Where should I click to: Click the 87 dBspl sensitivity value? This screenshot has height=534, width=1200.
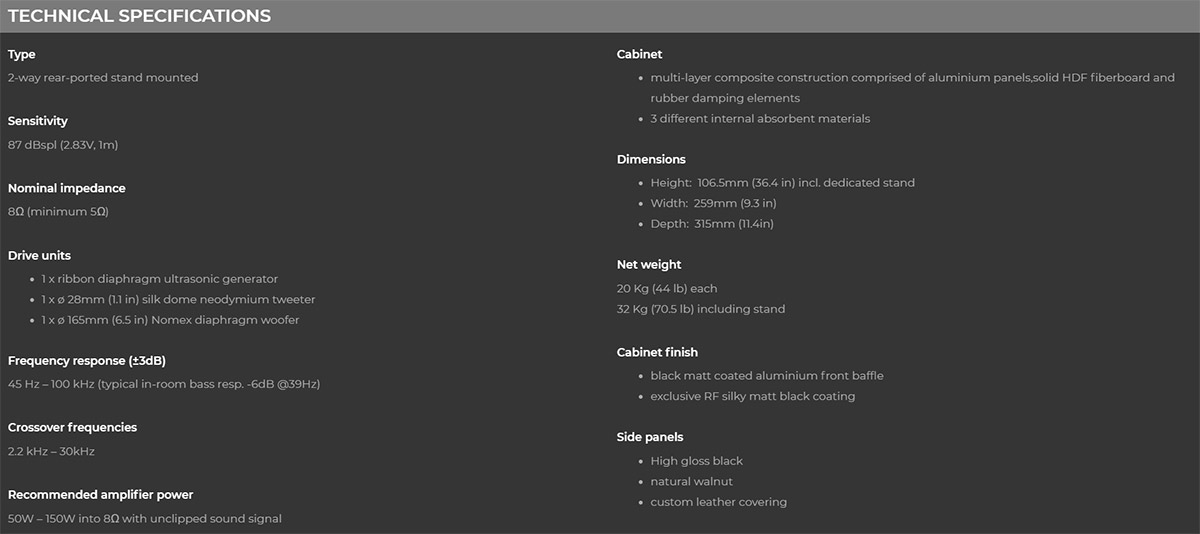pyautogui.click(x=63, y=145)
